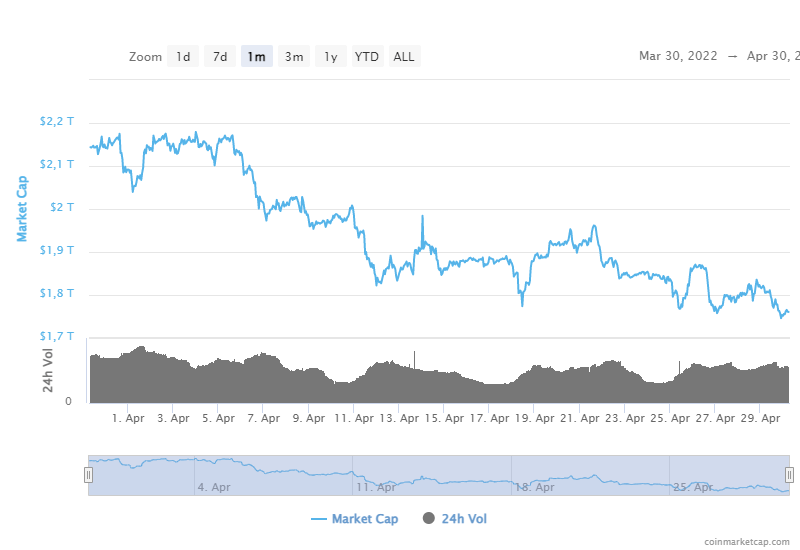Choose the YTD zoom option
800x550 pixels.
tap(367, 57)
